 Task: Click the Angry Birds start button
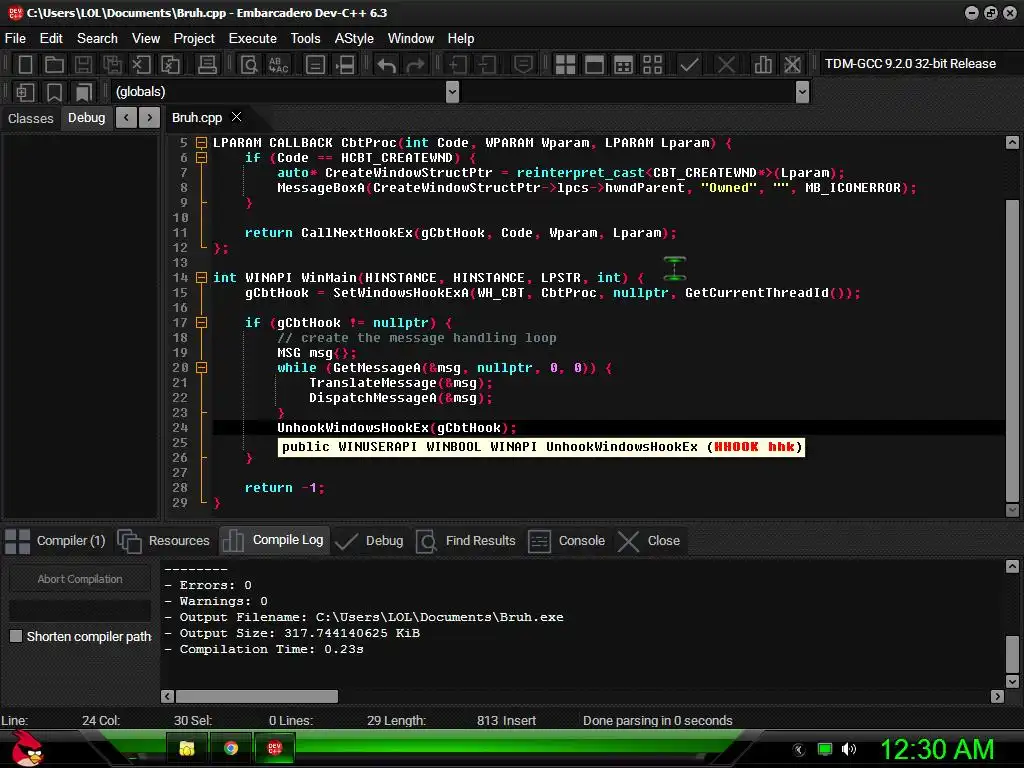click(26, 748)
